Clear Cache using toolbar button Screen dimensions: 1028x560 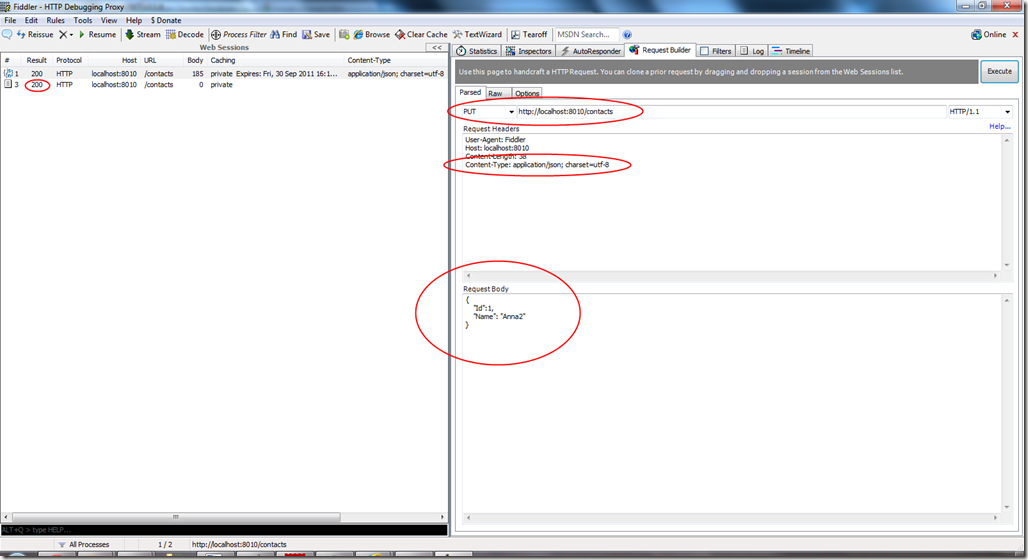click(x=422, y=34)
